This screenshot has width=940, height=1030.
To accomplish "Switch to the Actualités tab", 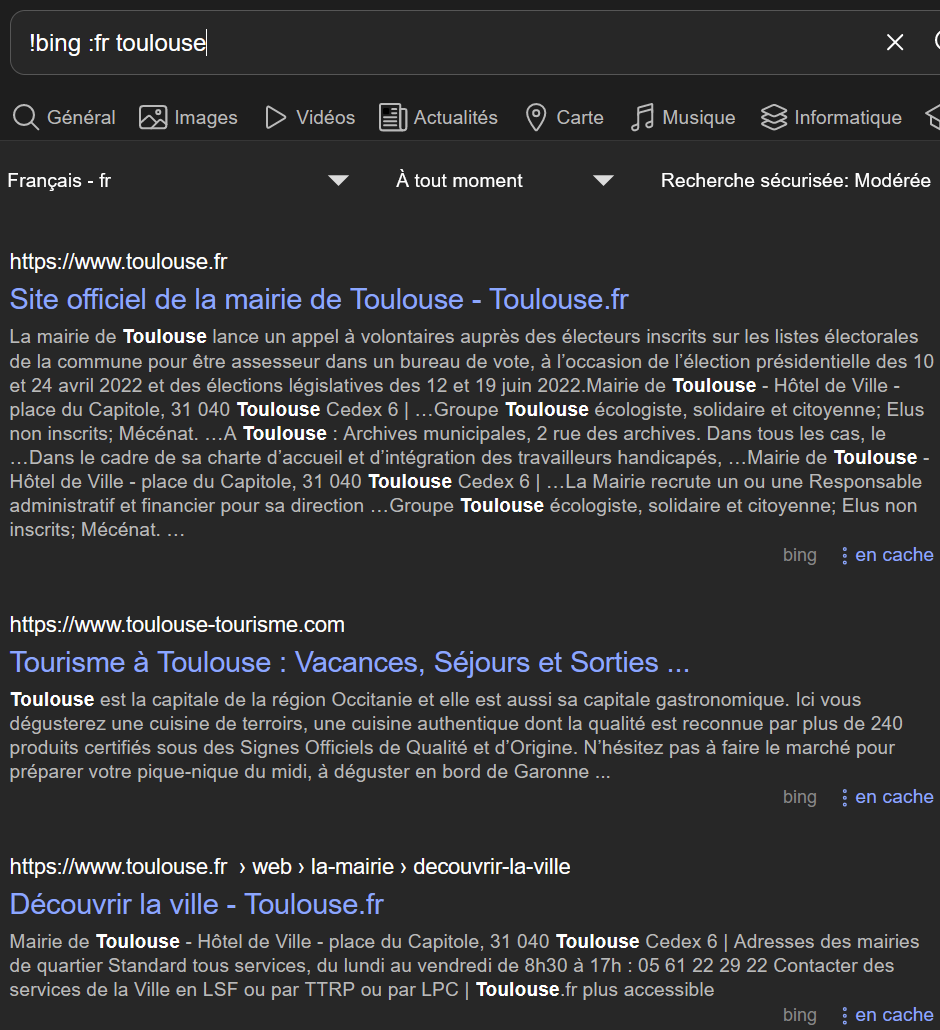I will pos(439,118).
